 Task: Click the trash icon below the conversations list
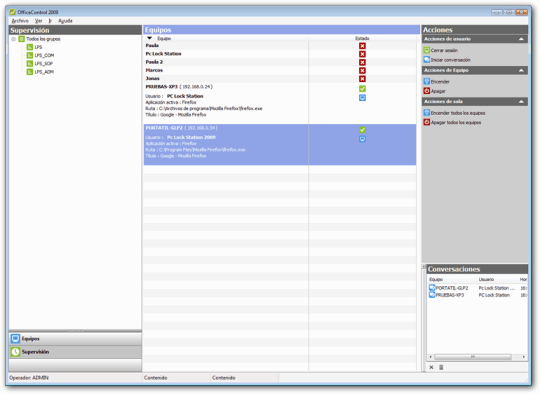pos(441,367)
